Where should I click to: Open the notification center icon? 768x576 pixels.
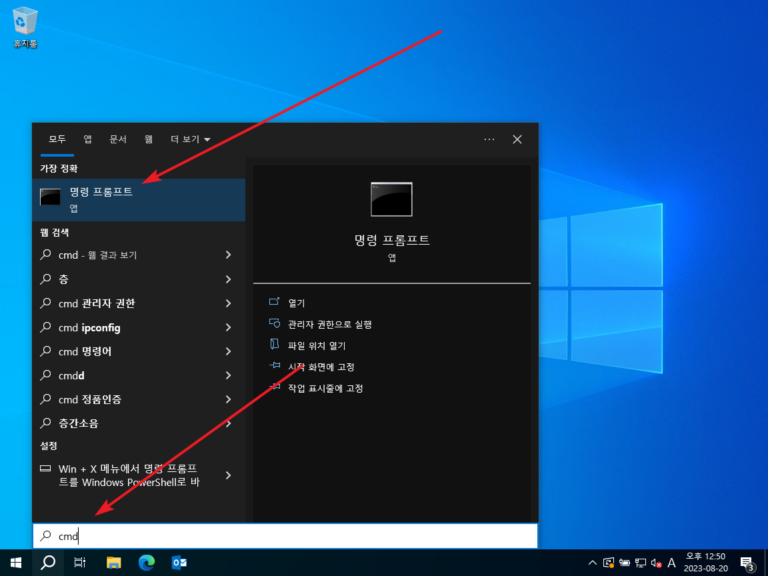(x=746, y=562)
